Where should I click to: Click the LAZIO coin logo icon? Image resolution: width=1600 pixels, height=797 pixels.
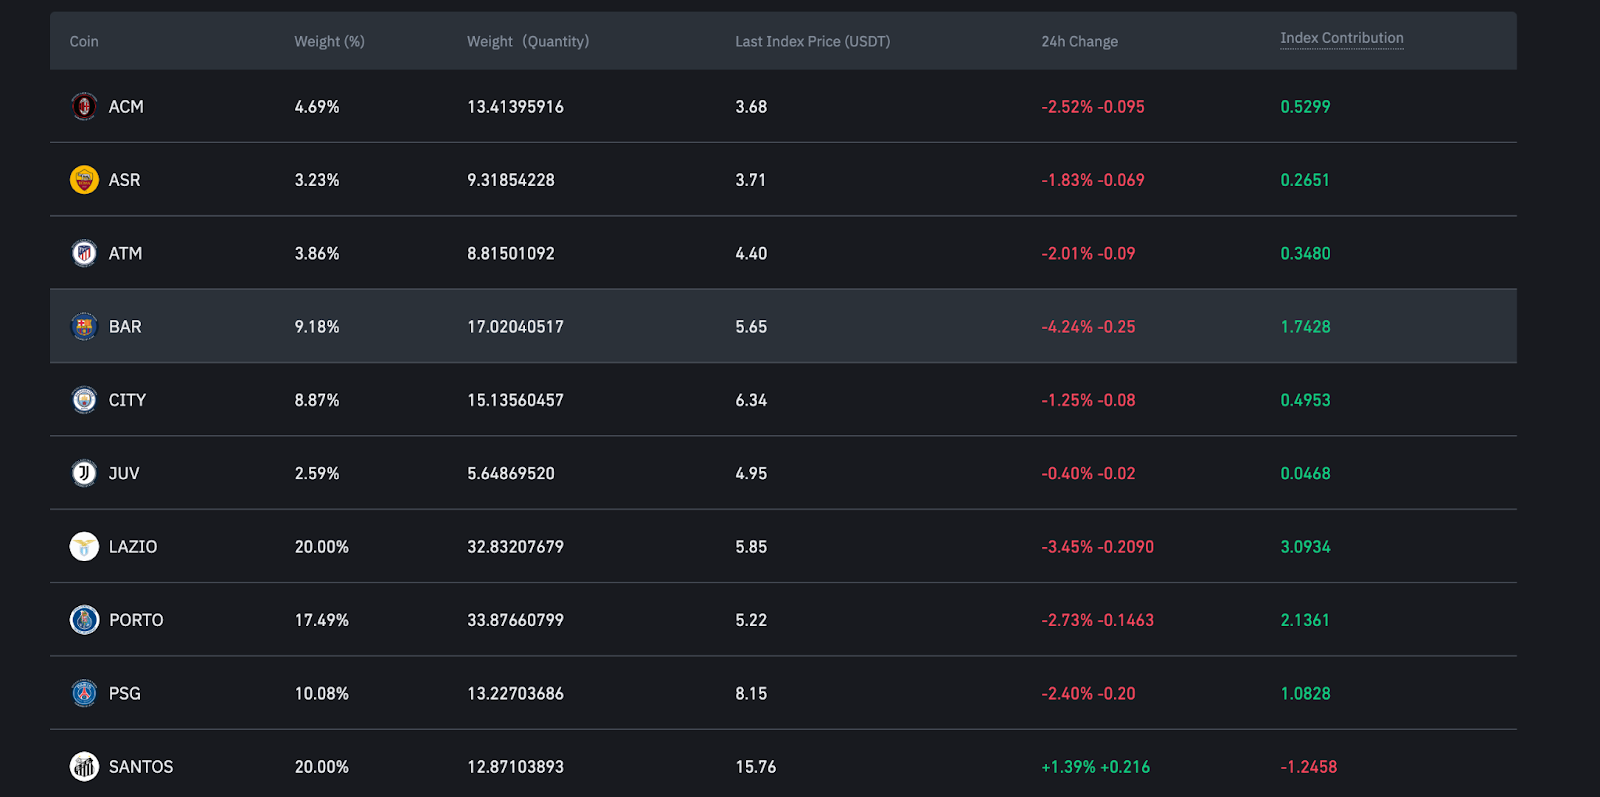84,546
